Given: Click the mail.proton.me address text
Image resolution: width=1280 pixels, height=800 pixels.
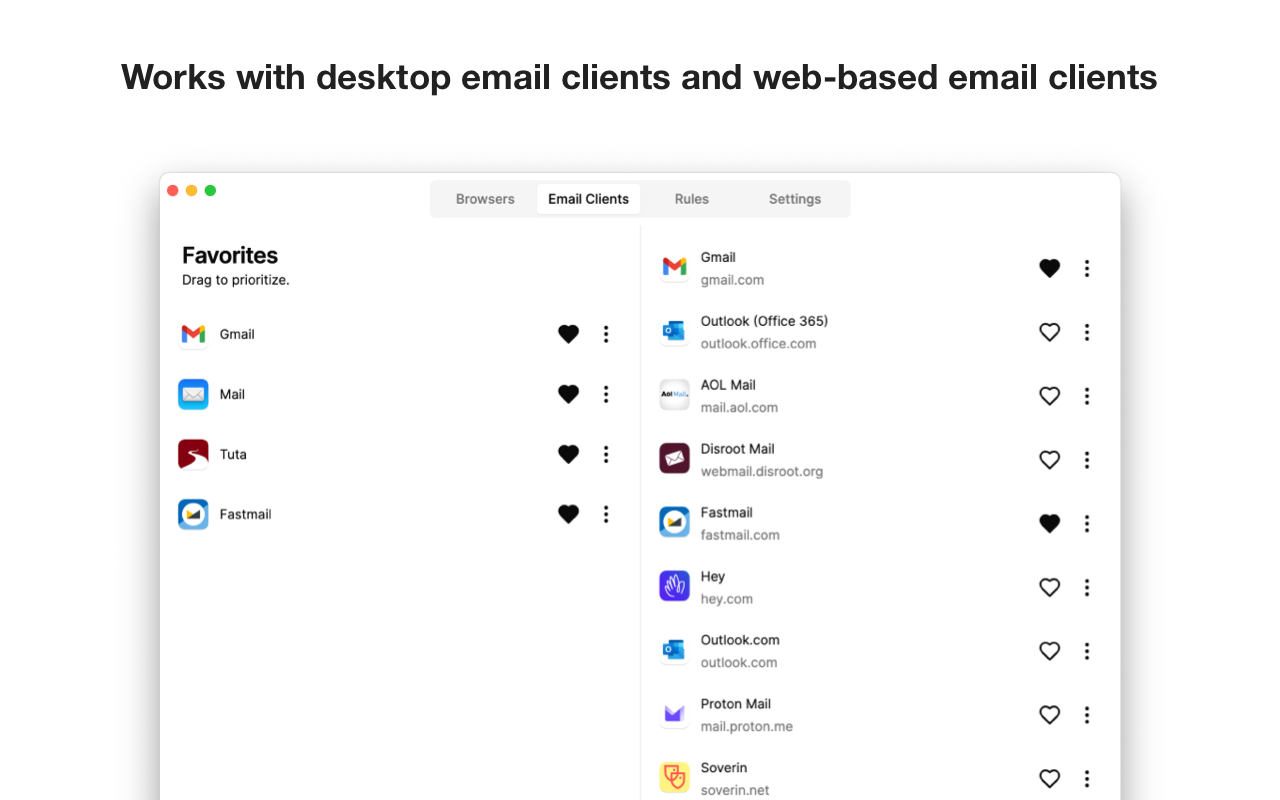Looking at the screenshot, I should point(747,727).
